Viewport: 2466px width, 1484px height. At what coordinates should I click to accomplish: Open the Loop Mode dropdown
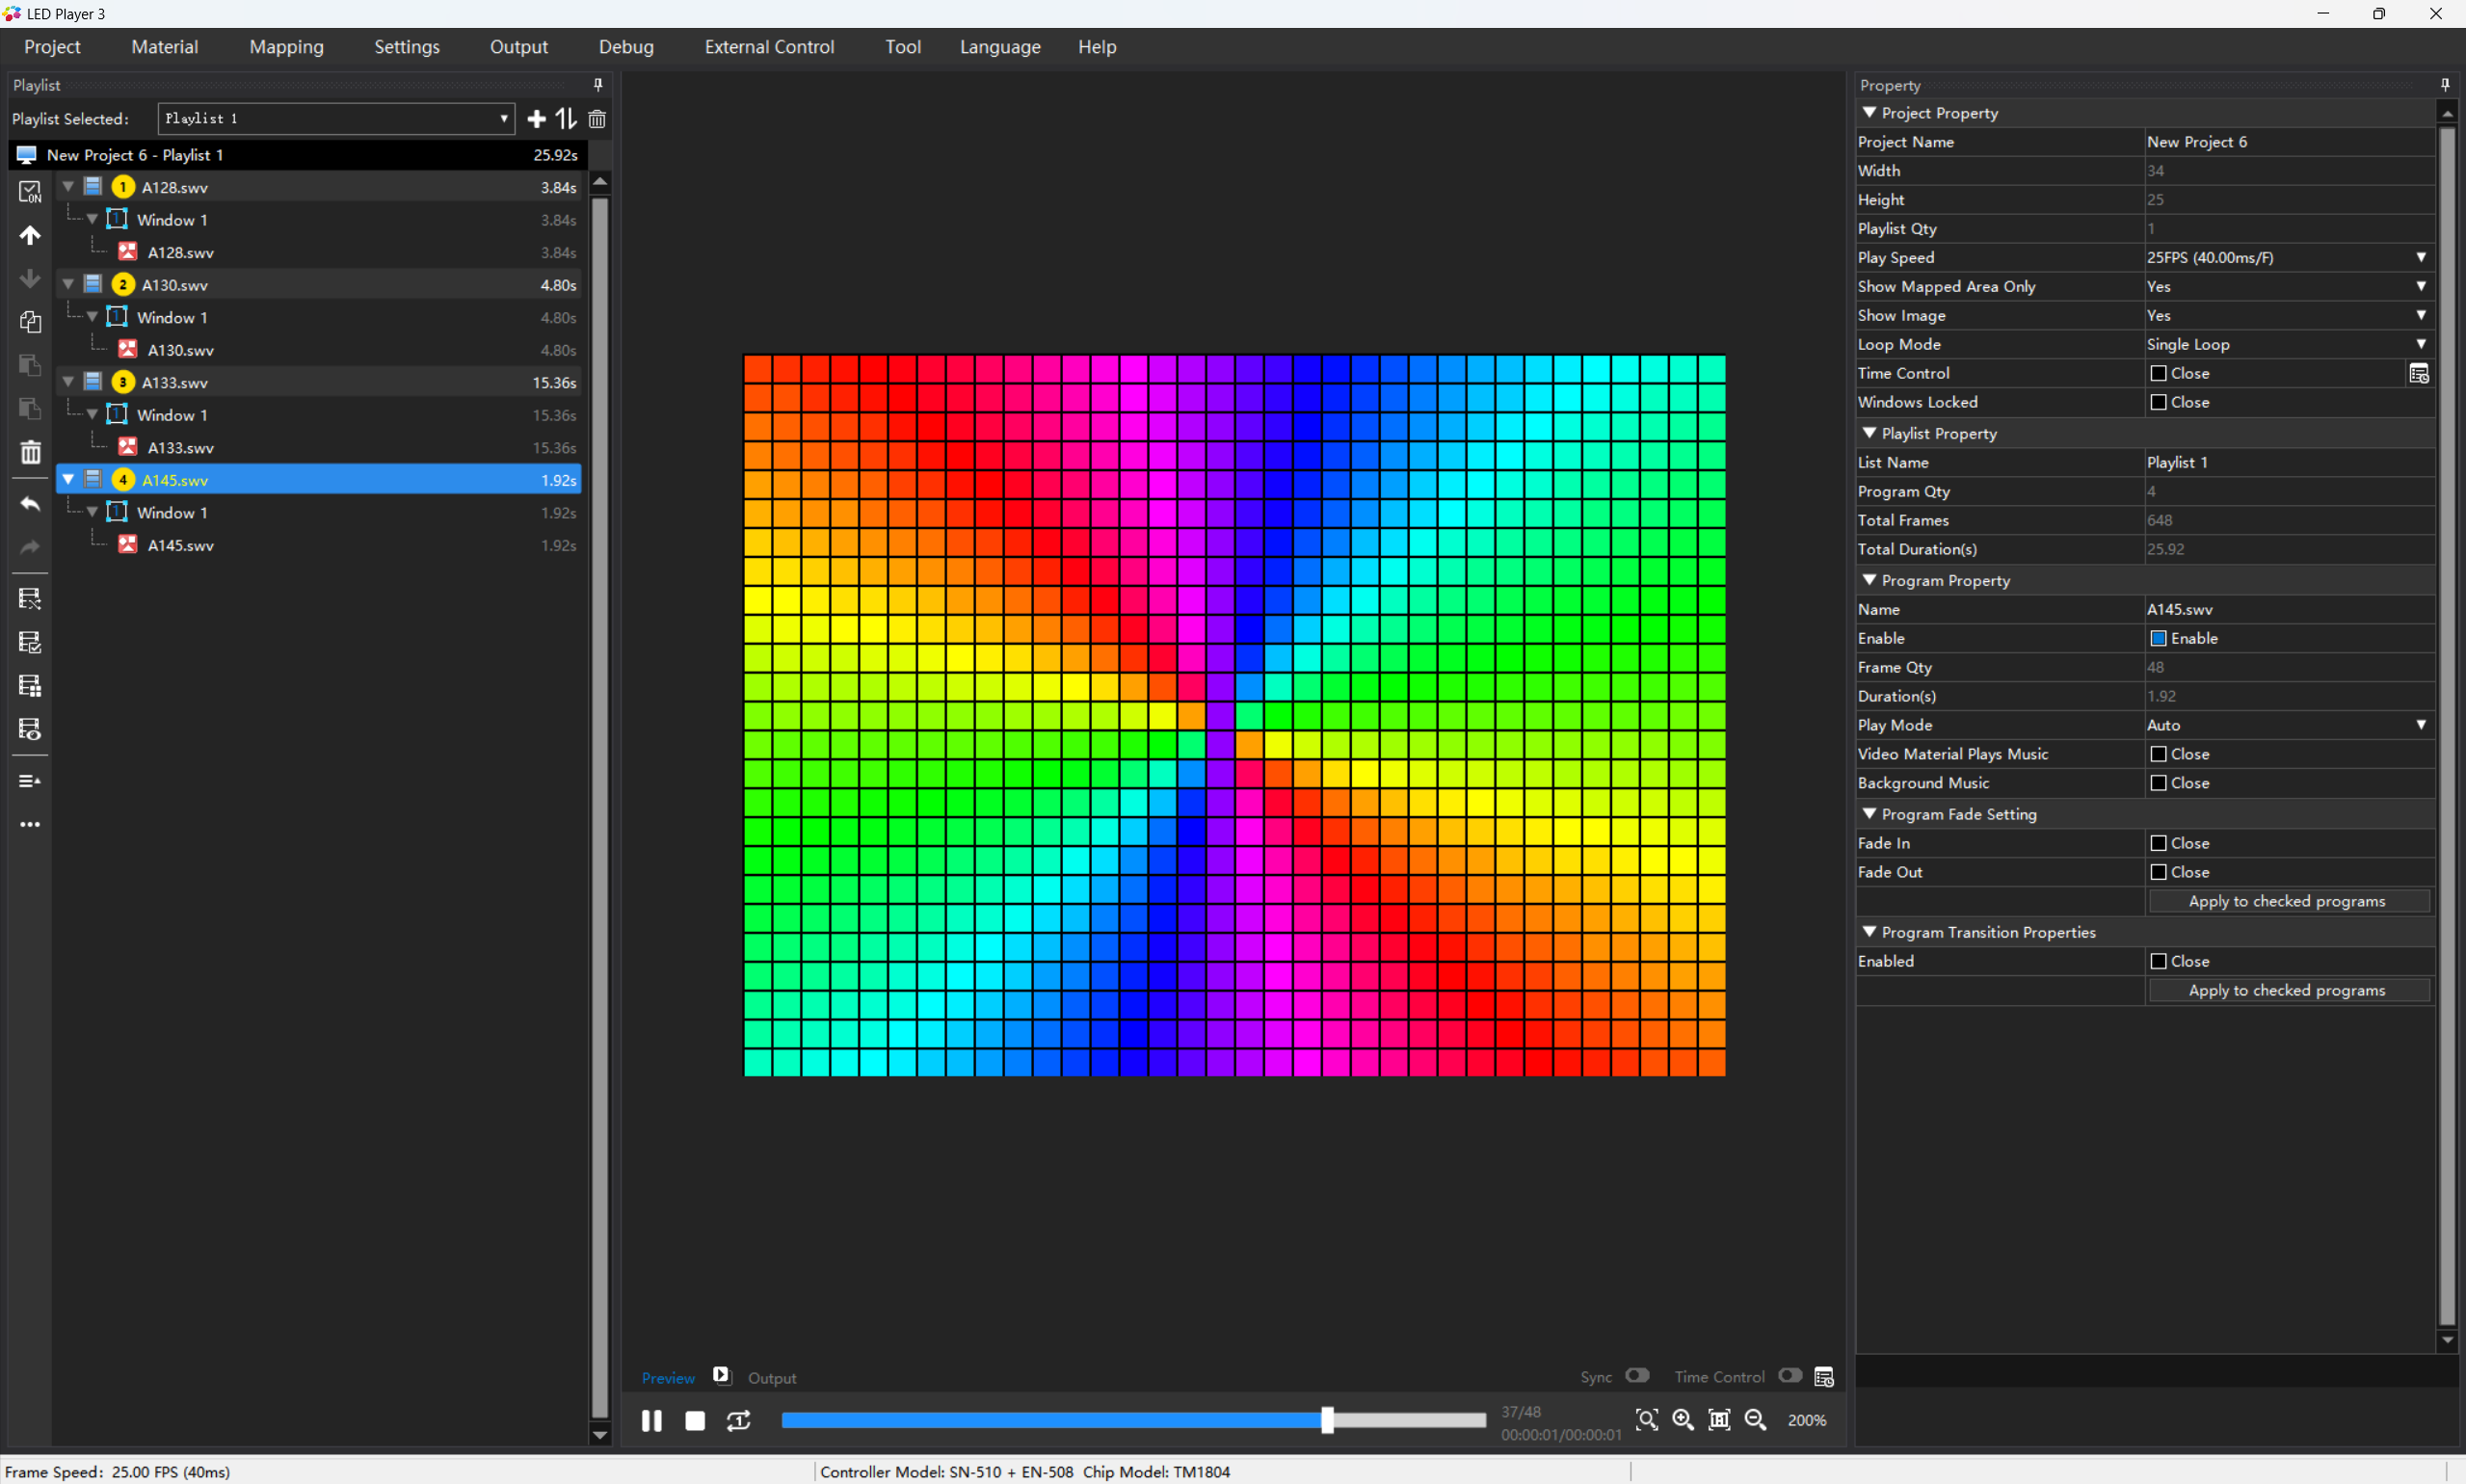pos(2420,344)
